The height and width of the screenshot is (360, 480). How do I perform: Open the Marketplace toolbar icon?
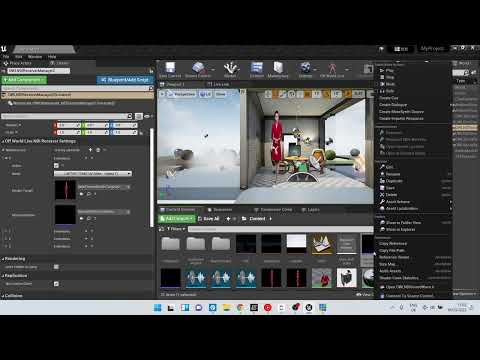(x=278, y=68)
